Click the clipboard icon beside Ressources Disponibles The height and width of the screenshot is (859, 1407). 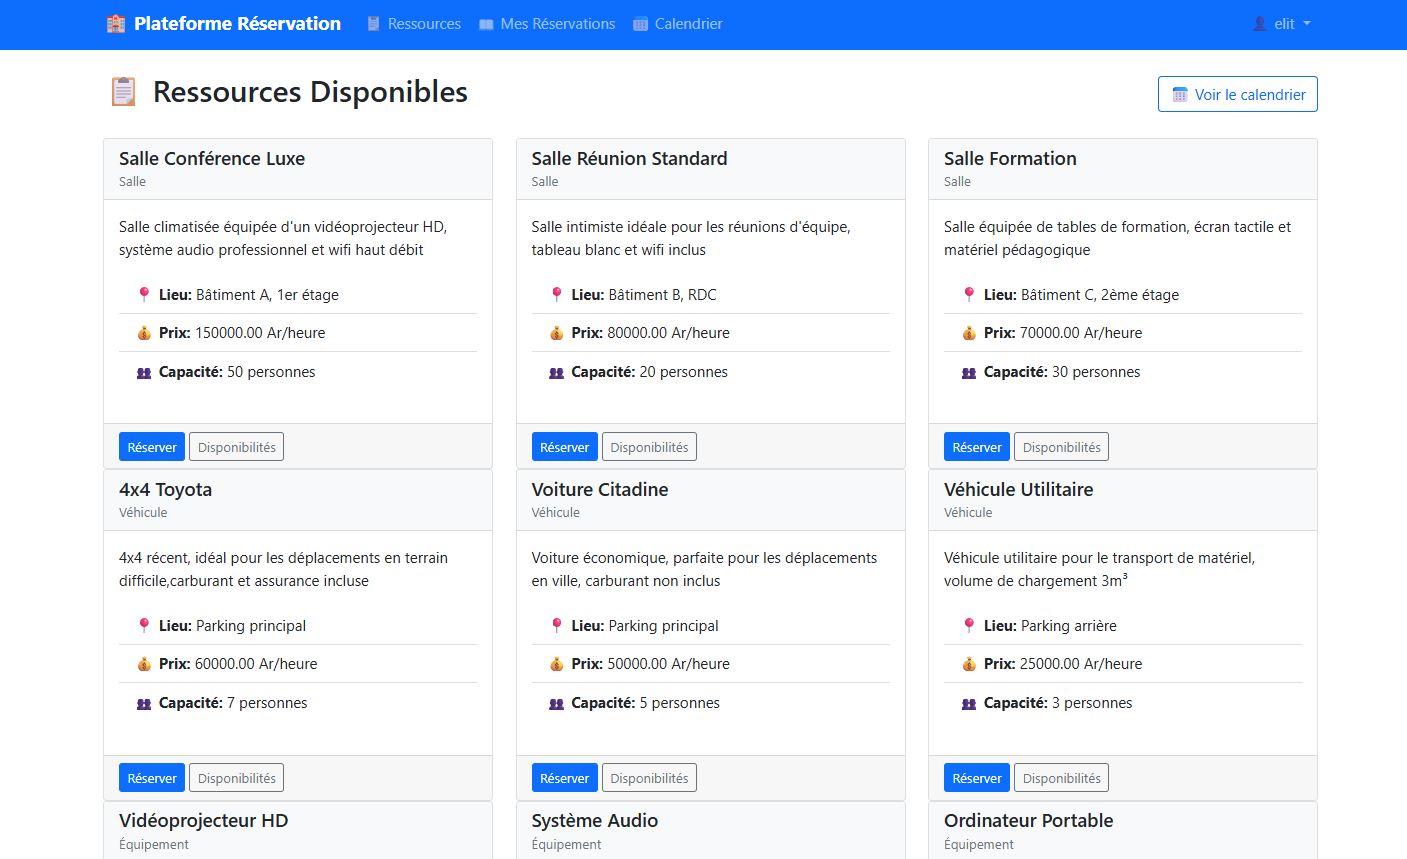(123, 92)
